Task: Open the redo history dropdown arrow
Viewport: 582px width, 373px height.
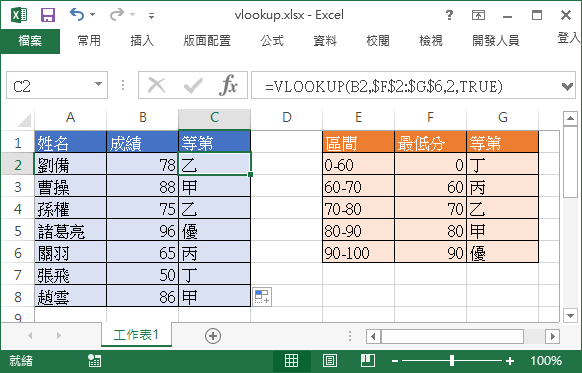Action: pos(133,15)
